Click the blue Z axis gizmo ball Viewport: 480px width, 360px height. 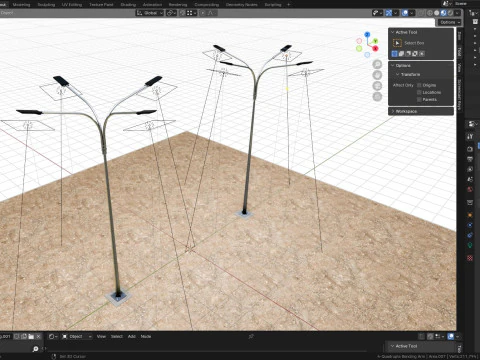click(367, 34)
